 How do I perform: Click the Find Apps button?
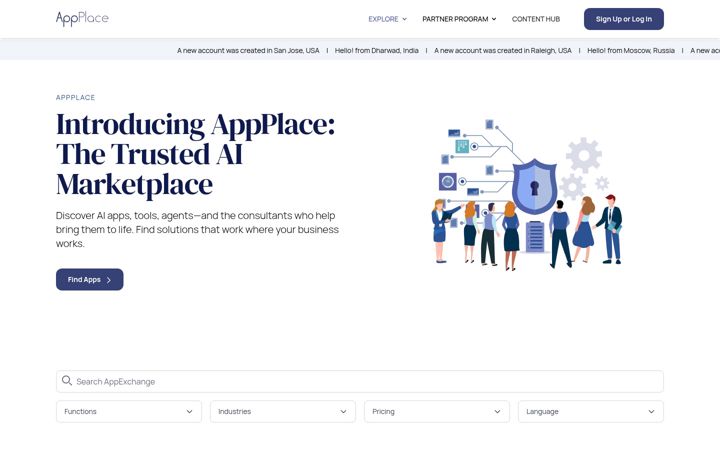[90, 279]
